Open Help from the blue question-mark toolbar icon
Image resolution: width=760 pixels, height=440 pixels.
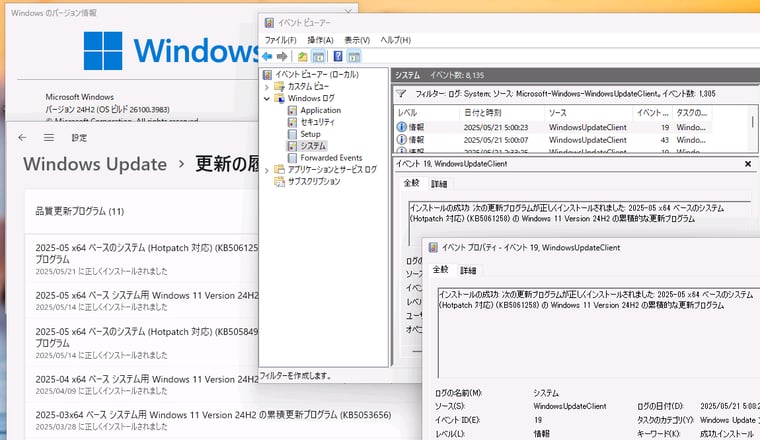[x=338, y=57]
